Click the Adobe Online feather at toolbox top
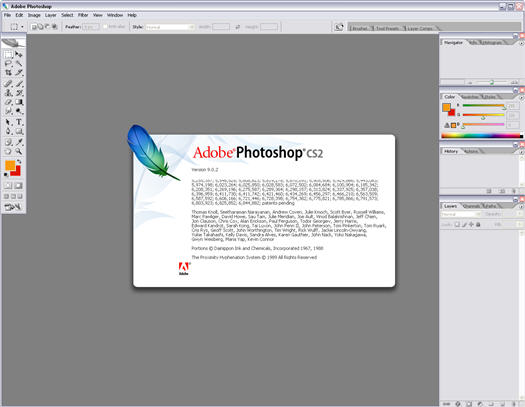Screen dimensions: 525x407 [13, 43]
